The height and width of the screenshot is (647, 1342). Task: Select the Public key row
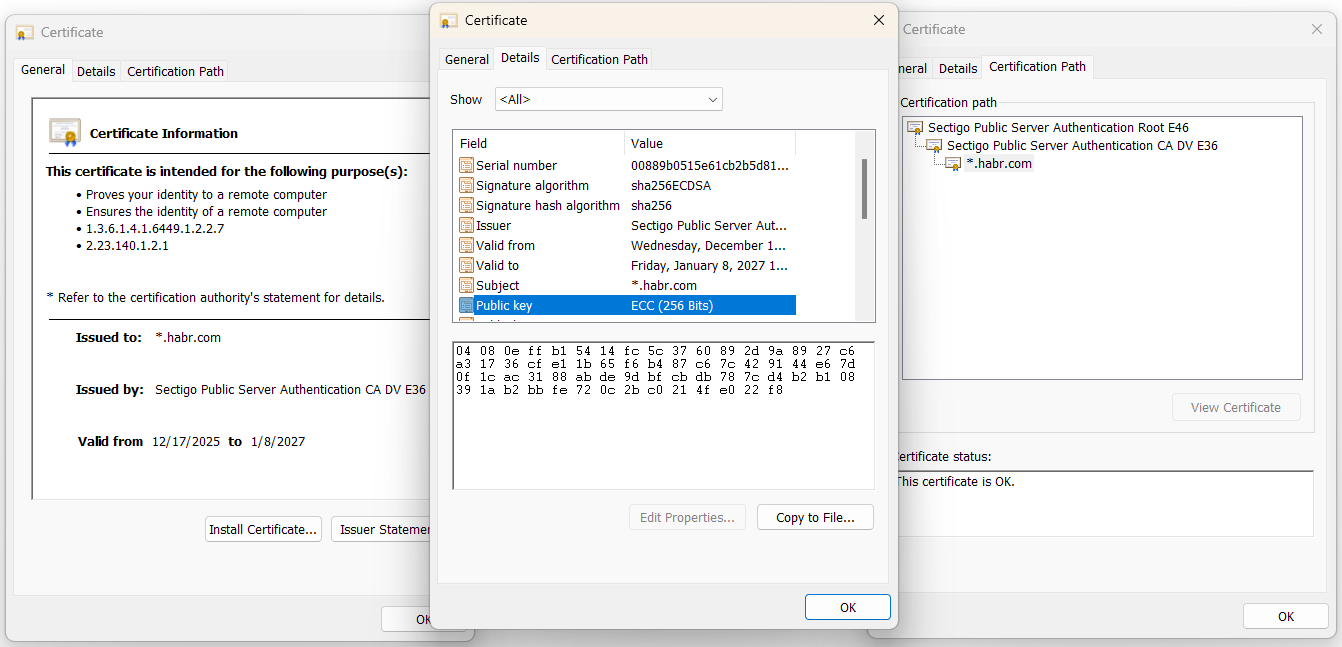tap(626, 306)
